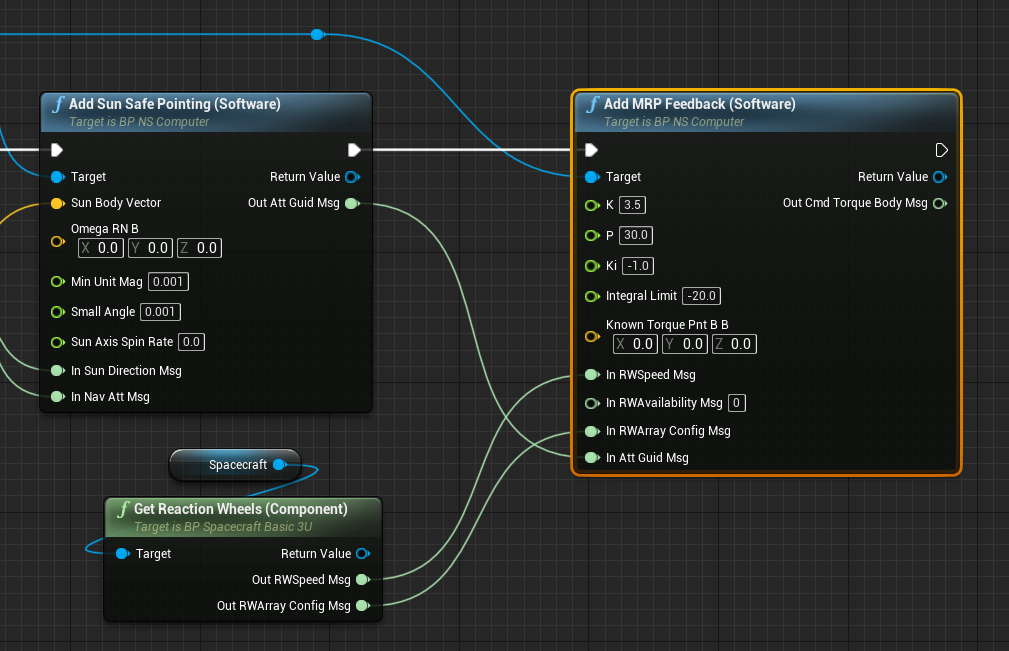Image resolution: width=1009 pixels, height=651 pixels.
Task: Click the Spacecraft variable output pin
Action: (x=279, y=464)
